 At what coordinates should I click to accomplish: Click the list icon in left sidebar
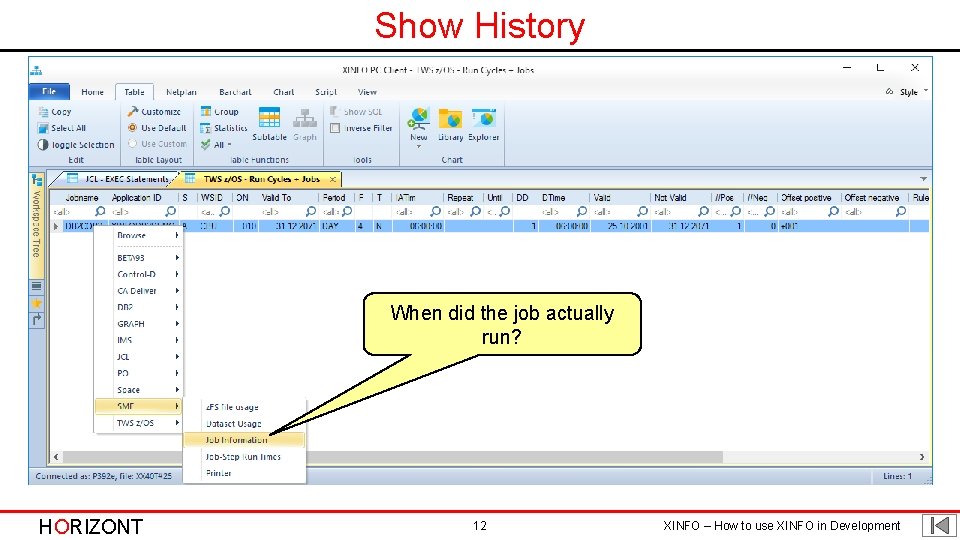click(37, 286)
